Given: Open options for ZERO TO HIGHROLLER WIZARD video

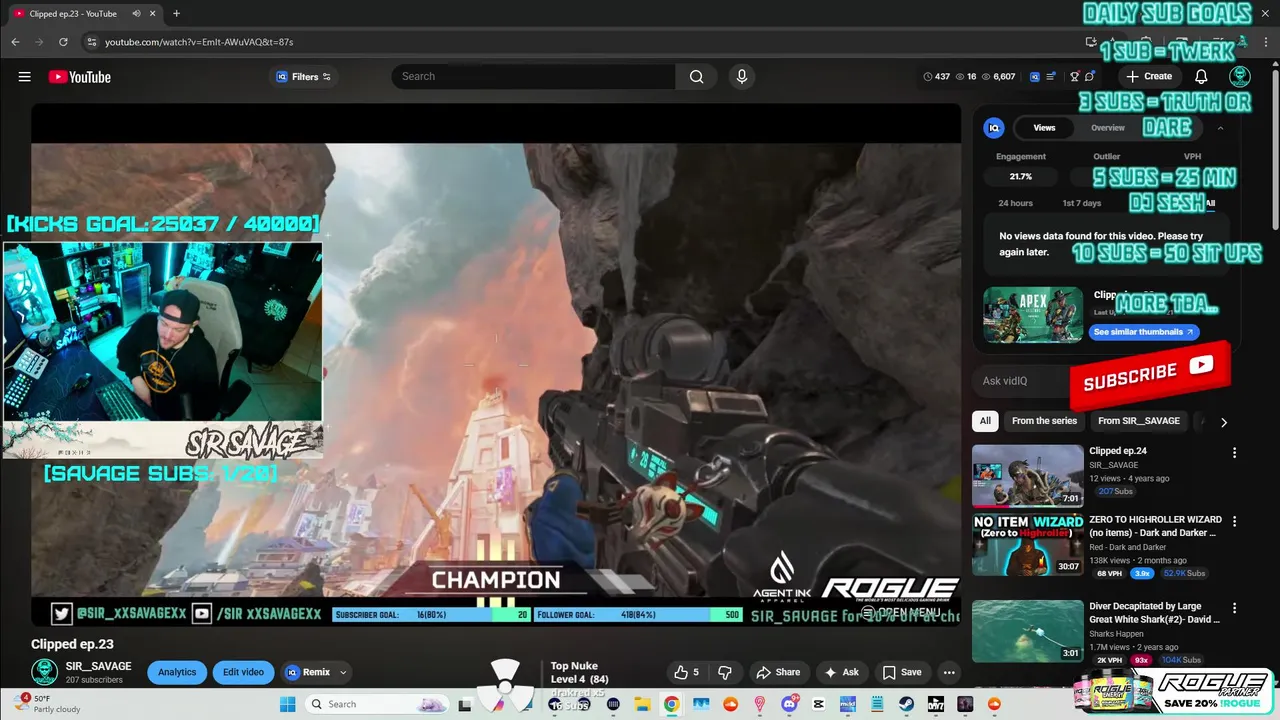Looking at the screenshot, I should [1234, 522].
